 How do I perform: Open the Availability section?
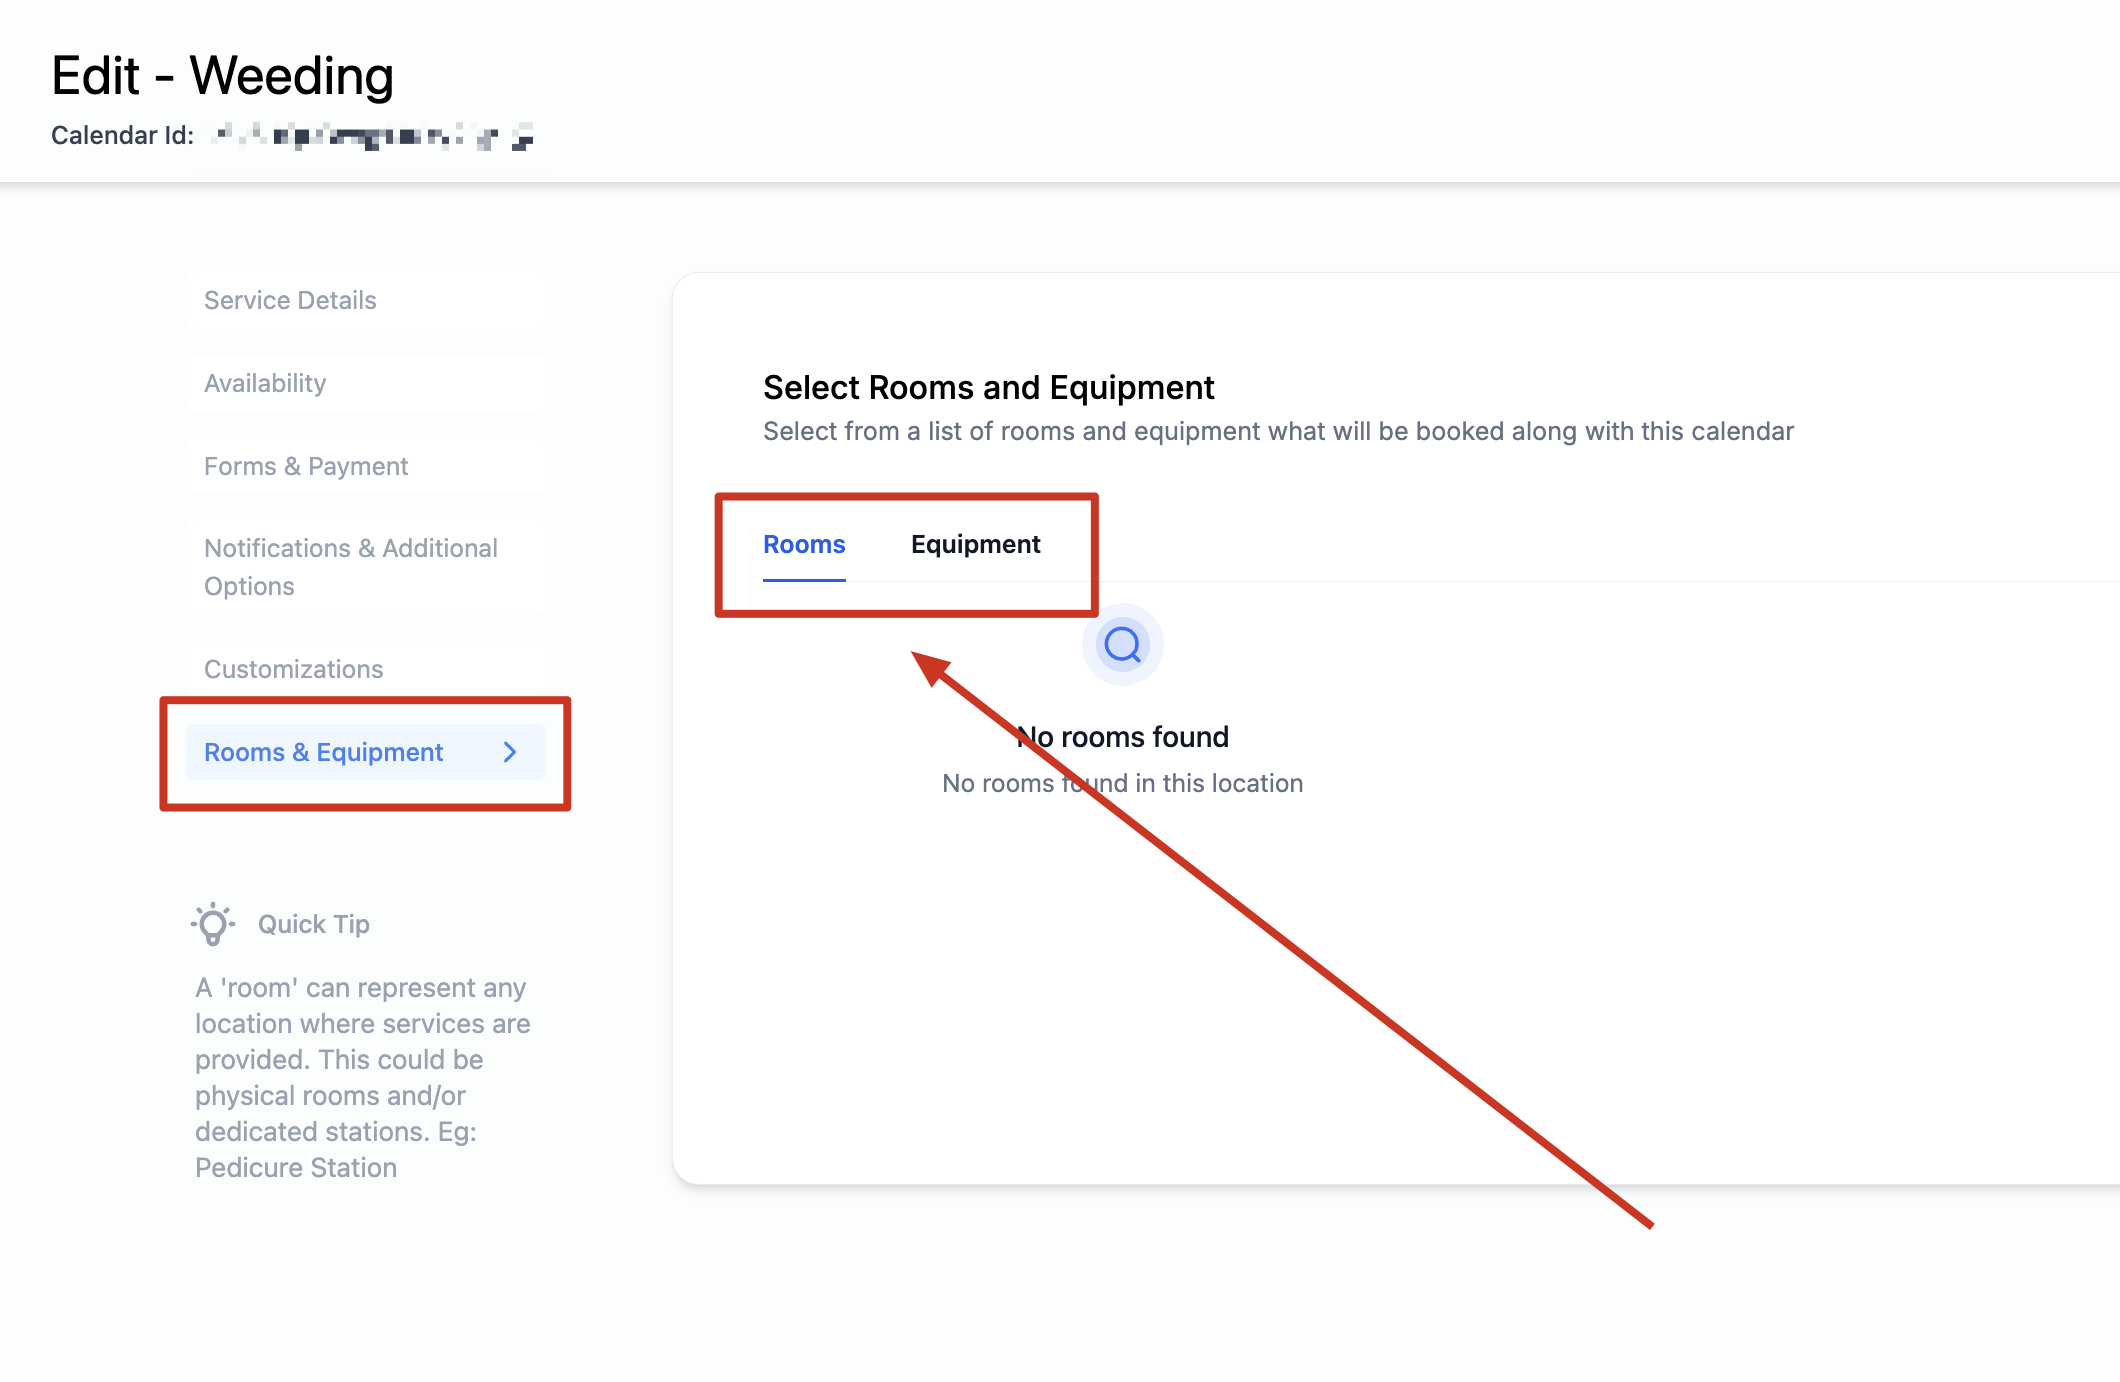[265, 383]
